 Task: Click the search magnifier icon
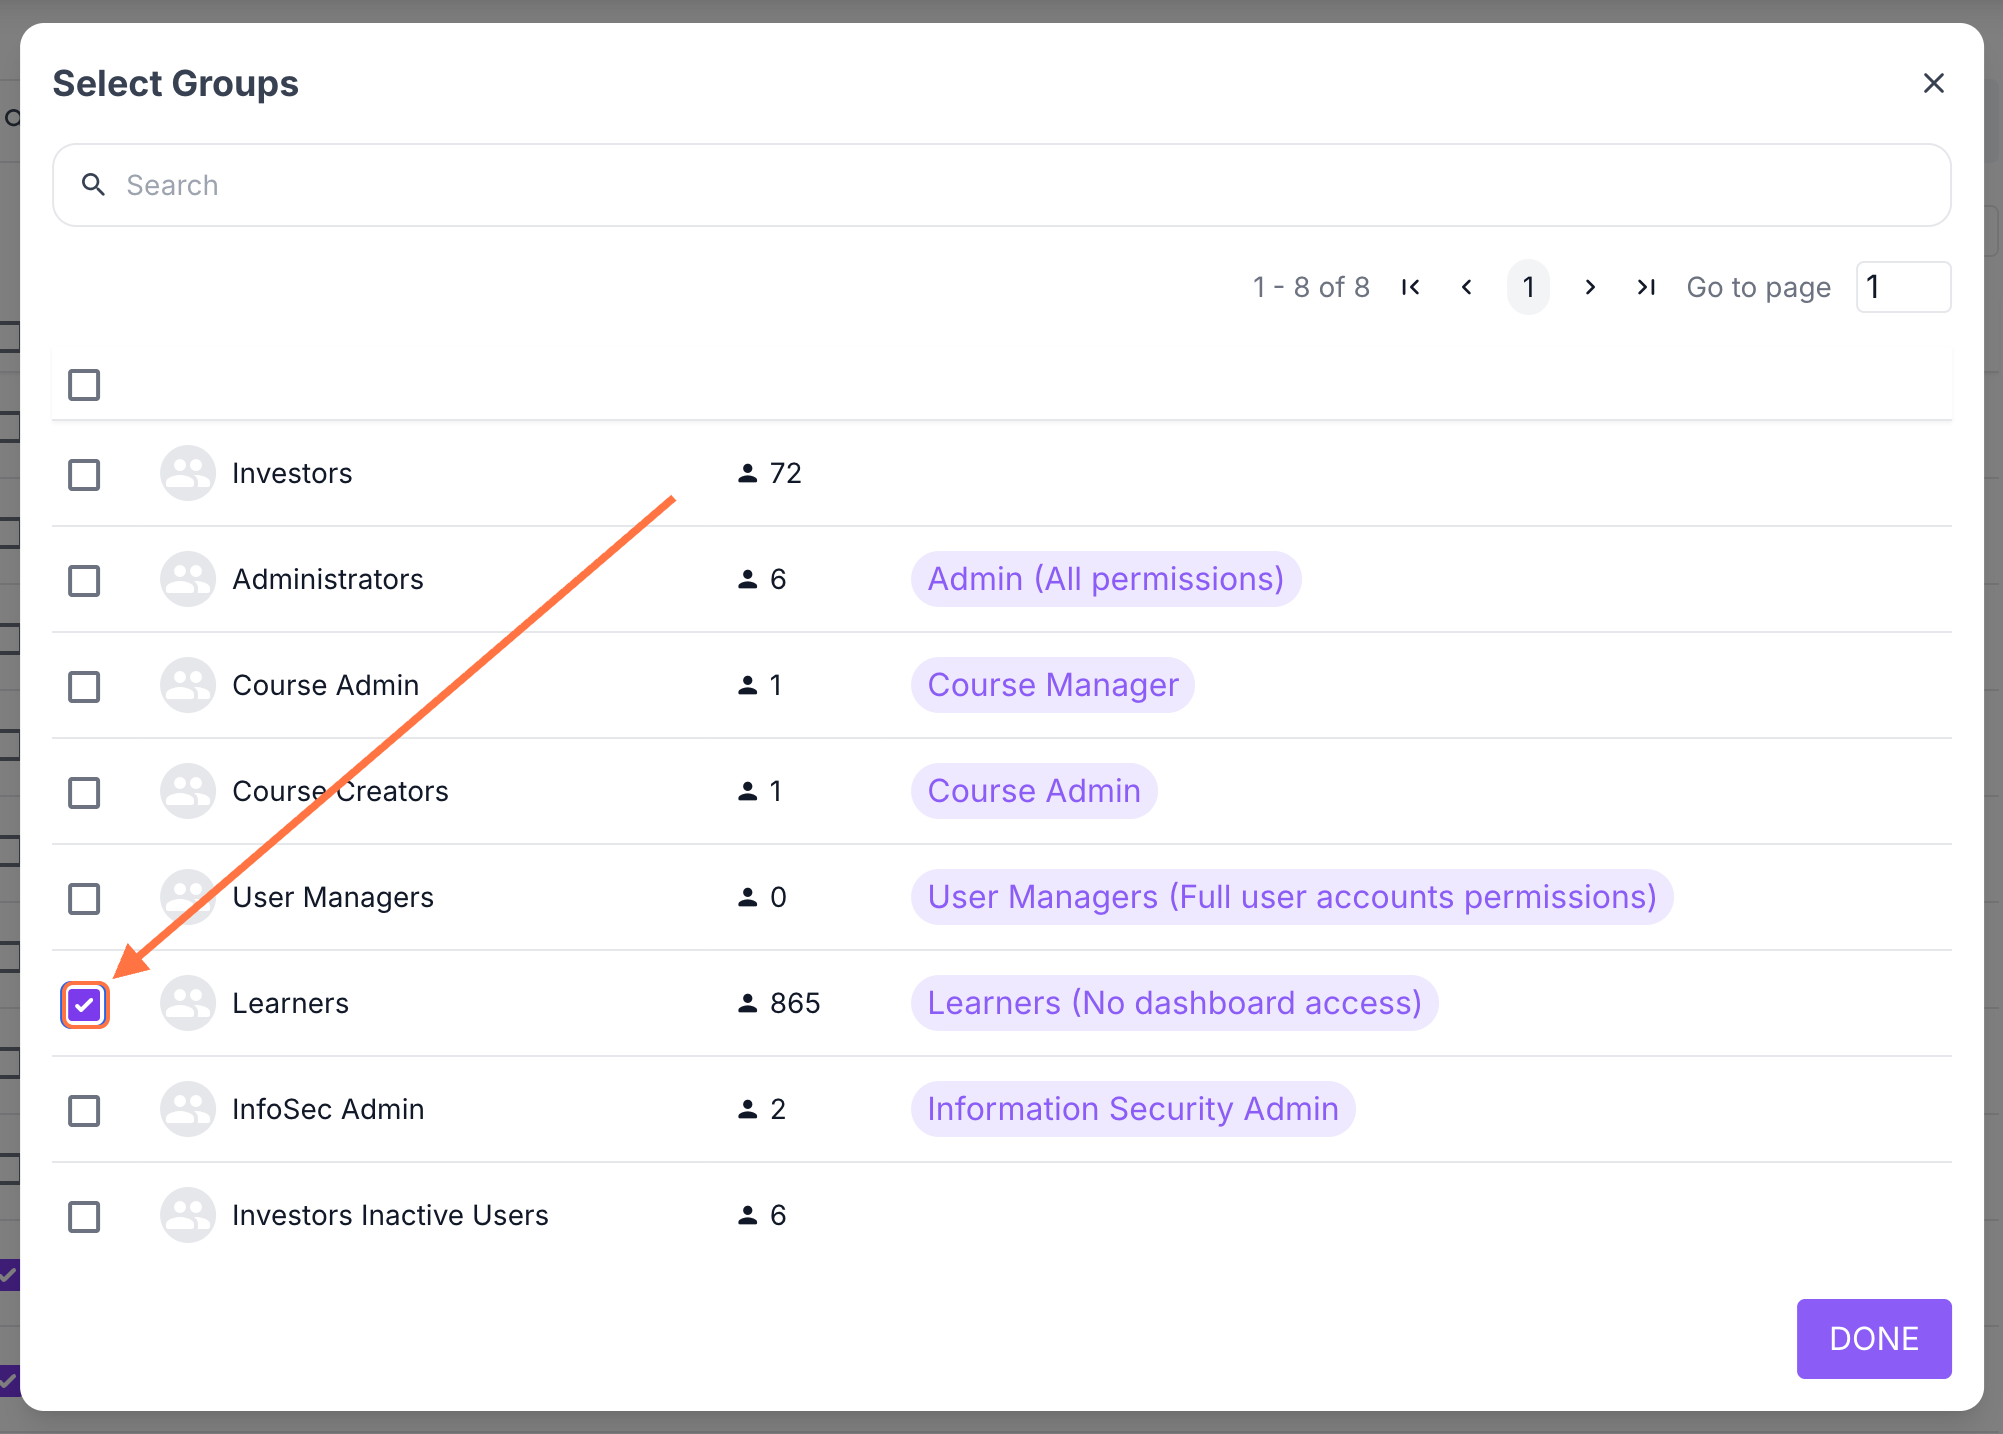coord(93,185)
